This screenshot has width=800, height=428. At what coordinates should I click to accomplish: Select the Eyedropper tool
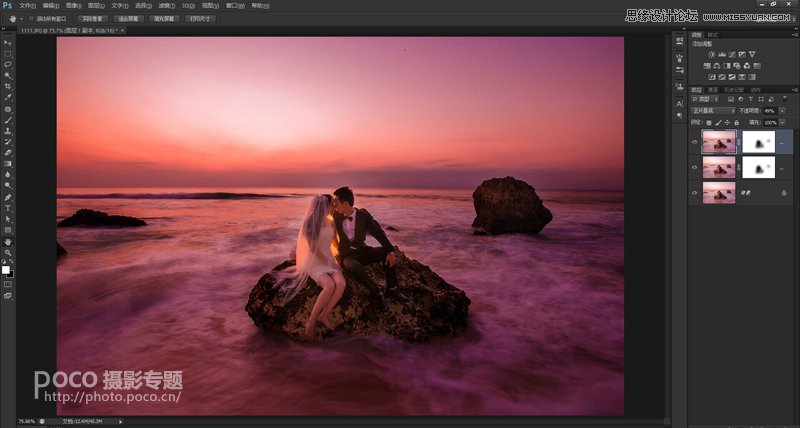8,97
